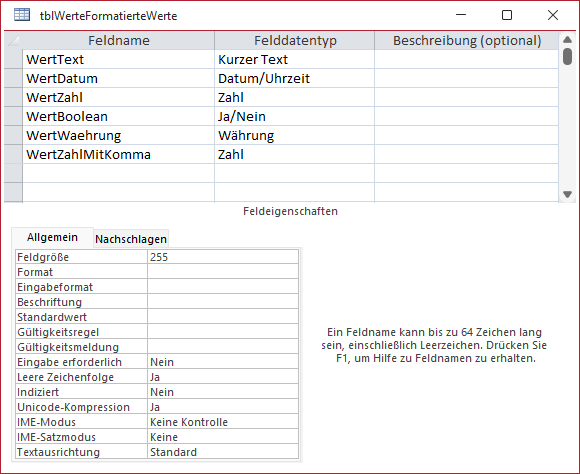Click the Datum/Uhrzeit data type cell

[294, 78]
